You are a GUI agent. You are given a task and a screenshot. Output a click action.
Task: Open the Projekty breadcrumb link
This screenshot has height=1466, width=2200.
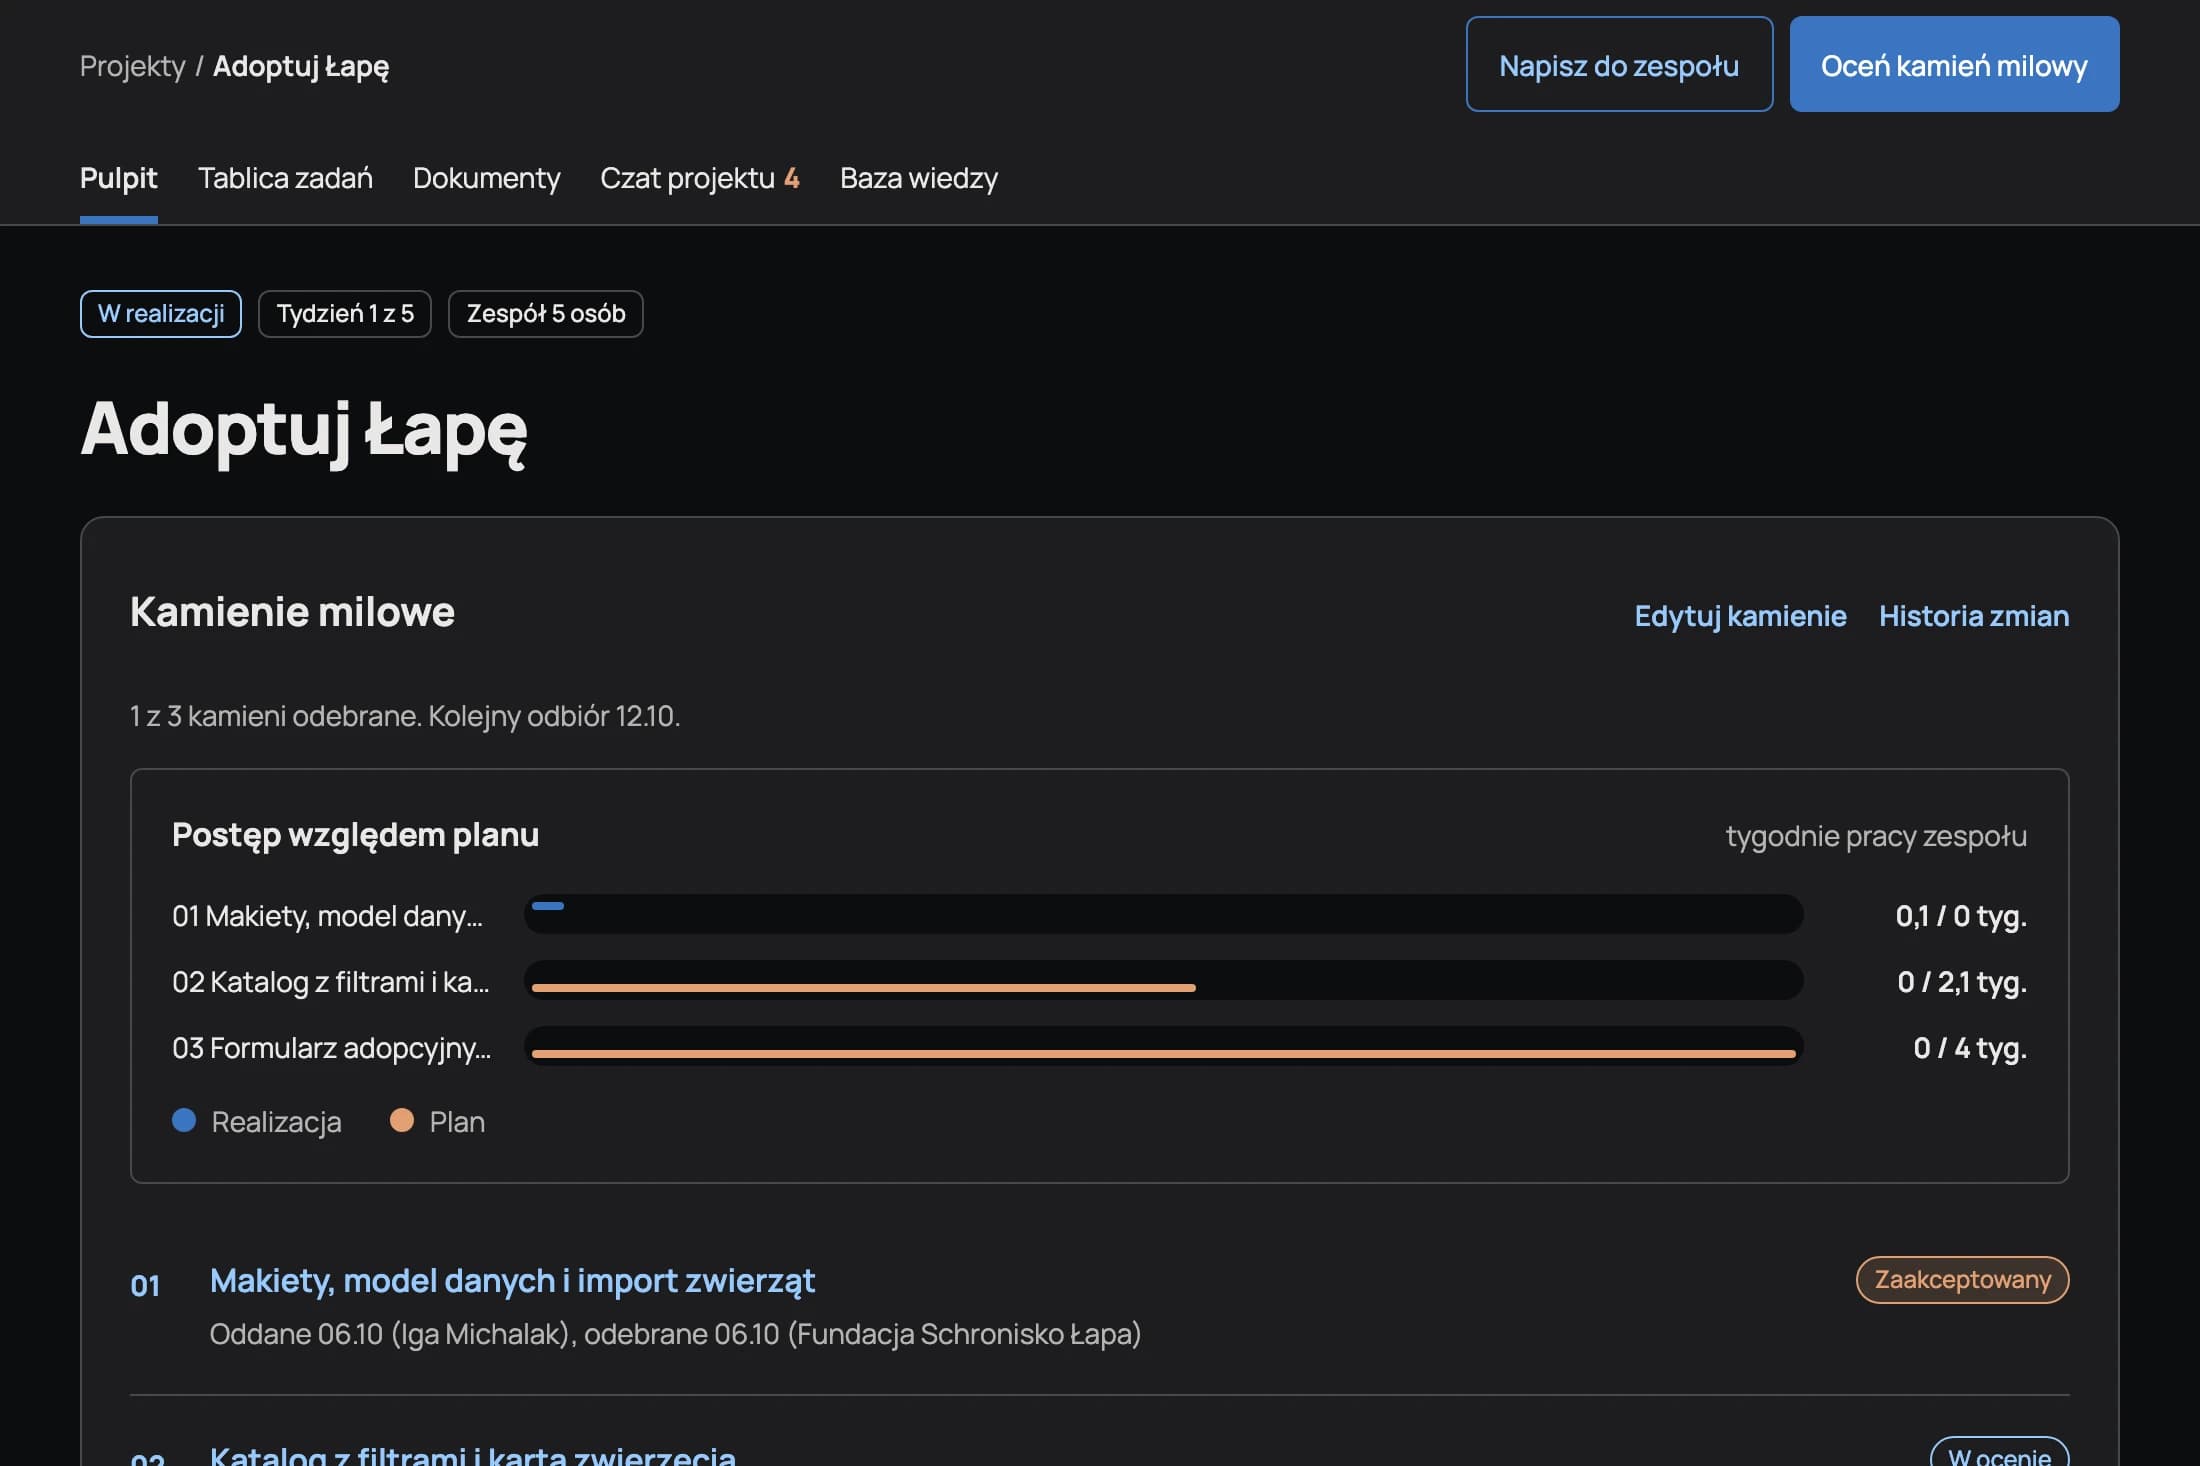[132, 66]
